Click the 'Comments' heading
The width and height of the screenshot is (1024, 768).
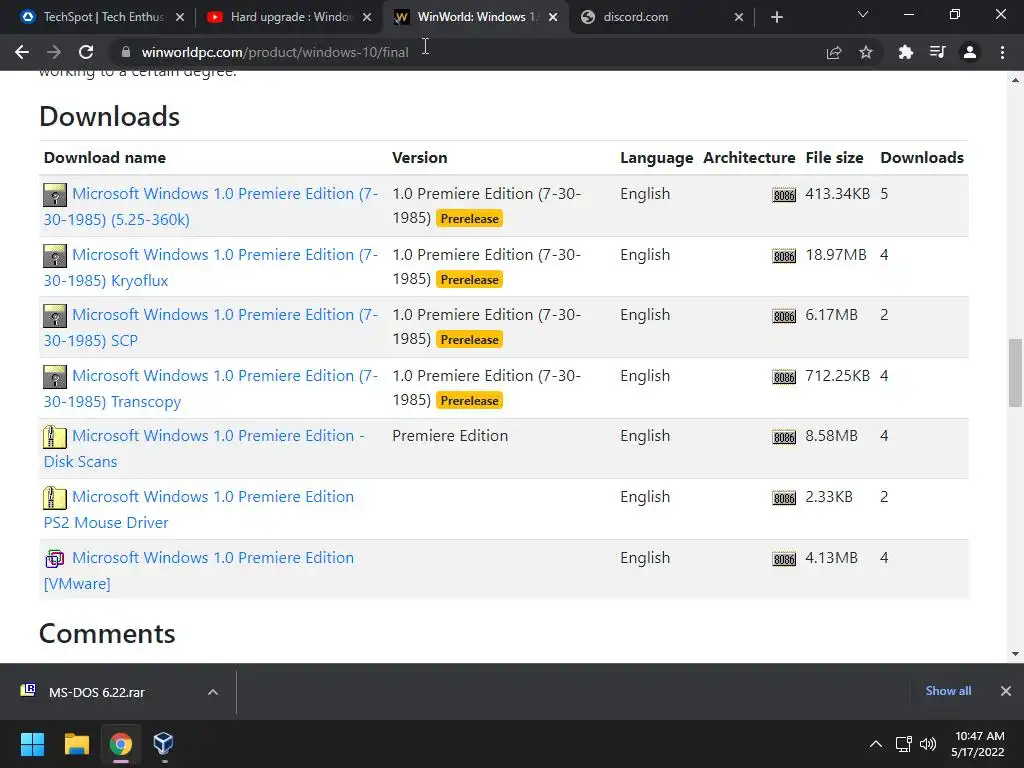[107, 633]
